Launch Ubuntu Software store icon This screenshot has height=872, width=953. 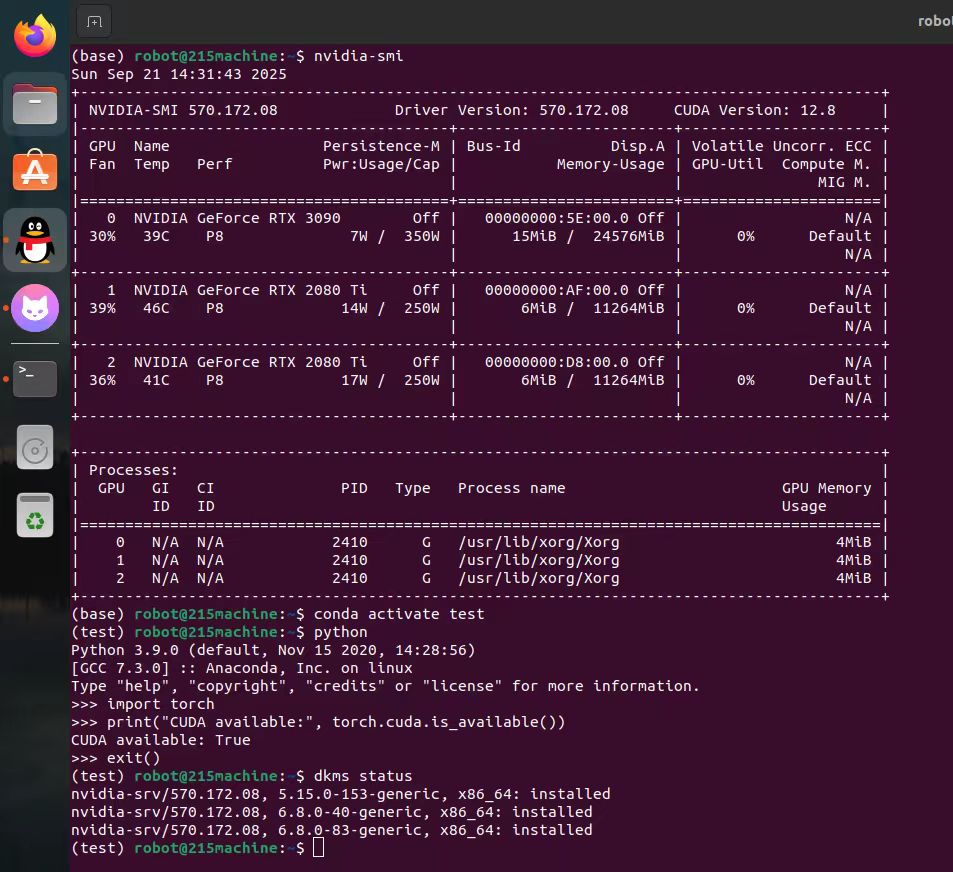click(35, 170)
